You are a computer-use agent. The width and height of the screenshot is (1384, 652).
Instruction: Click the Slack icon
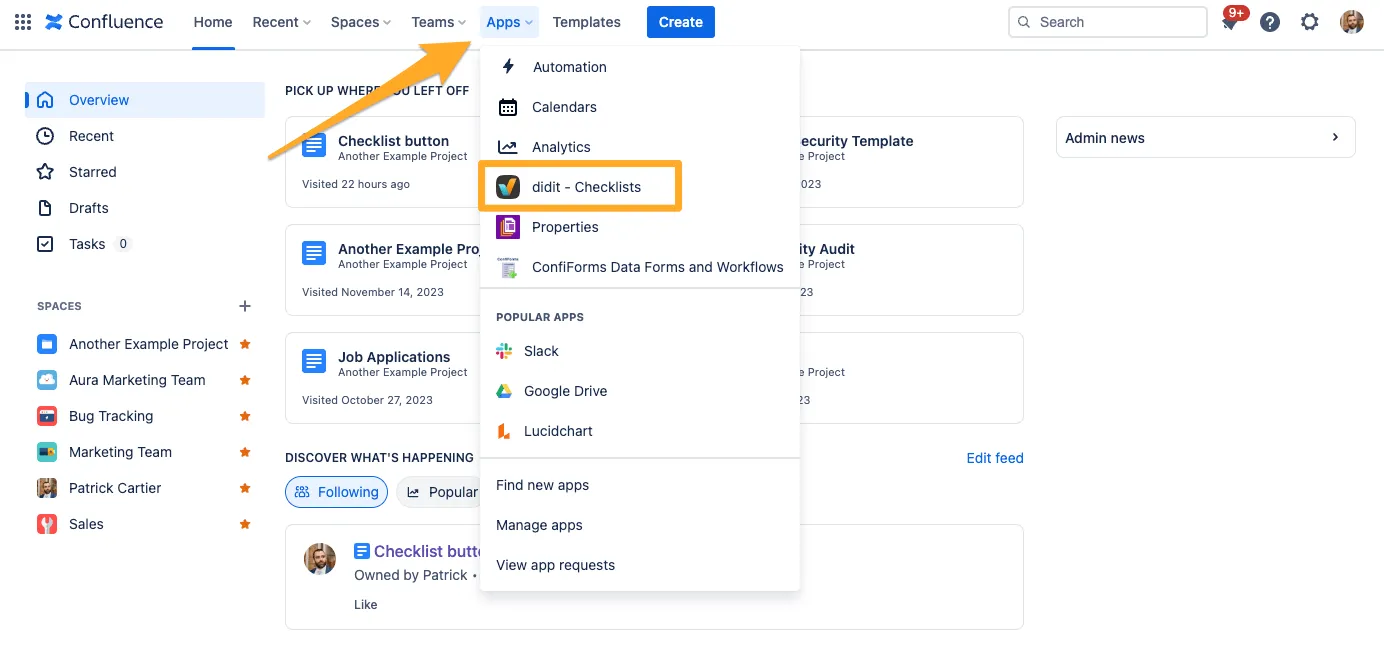504,351
